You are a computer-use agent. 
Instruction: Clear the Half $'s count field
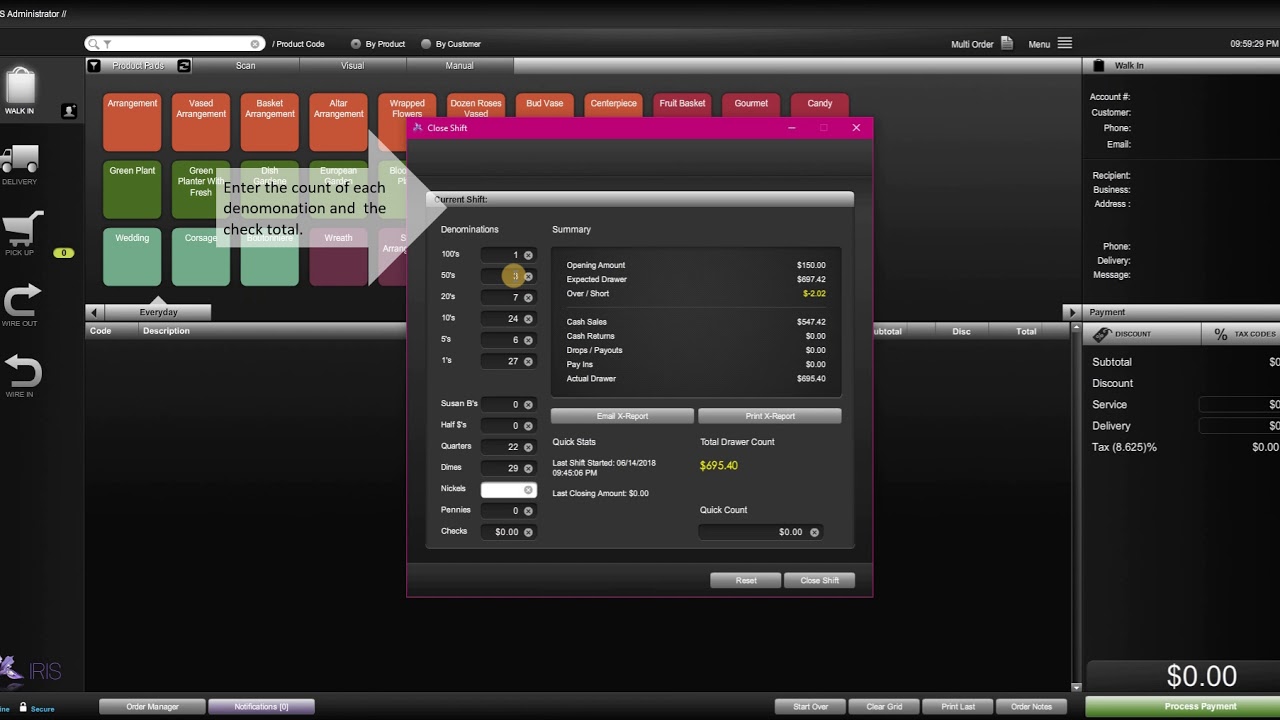[x=528, y=426]
